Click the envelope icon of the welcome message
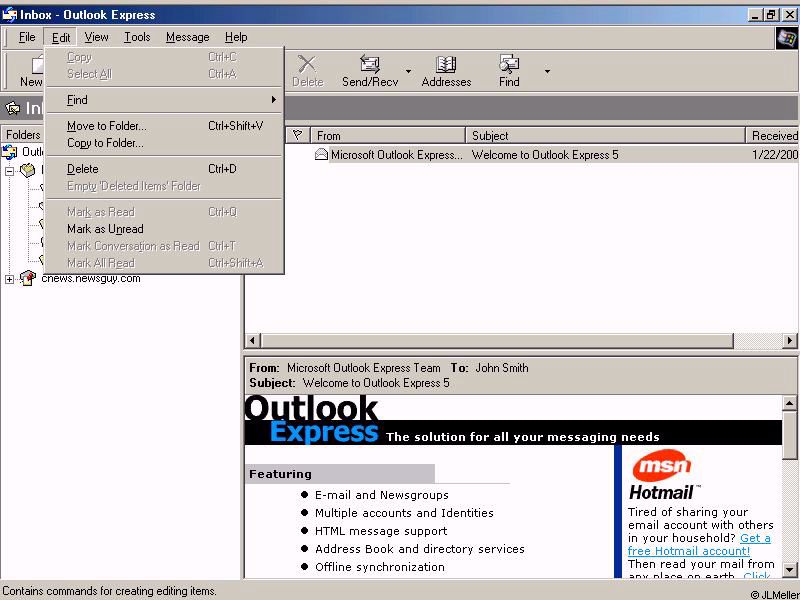Image resolution: width=800 pixels, height=600 pixels. (x=321, y=155)
